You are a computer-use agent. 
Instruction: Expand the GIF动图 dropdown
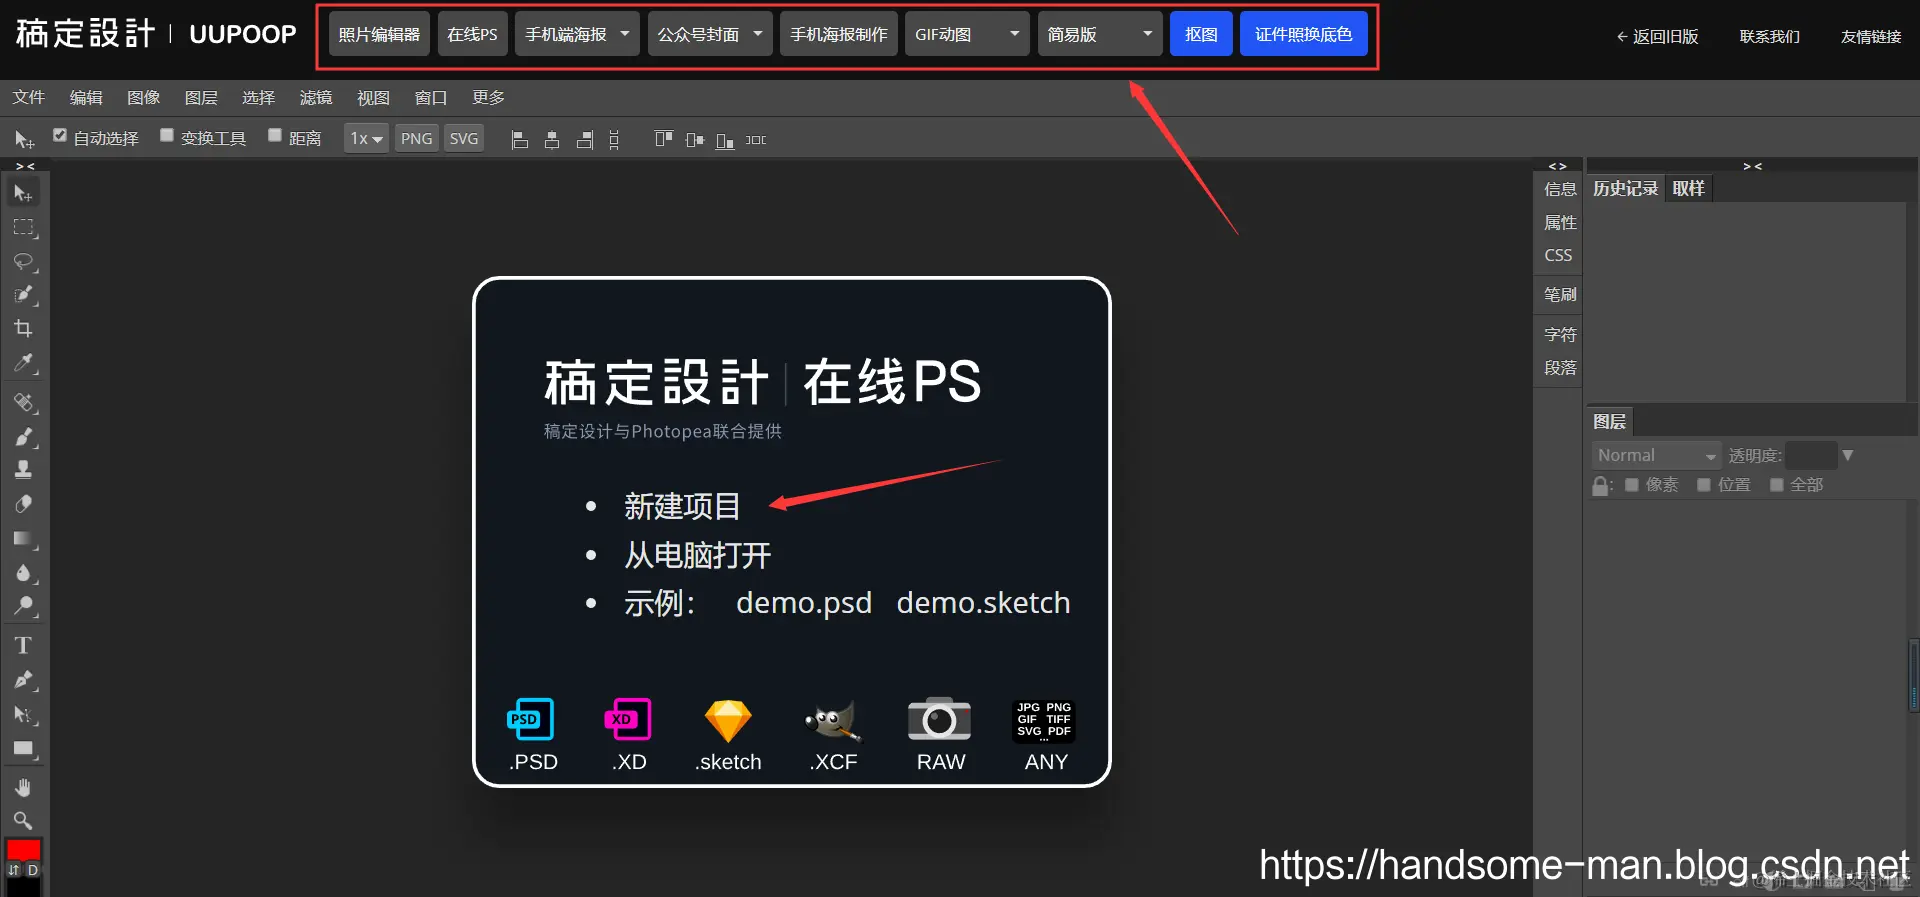point(967,34)
